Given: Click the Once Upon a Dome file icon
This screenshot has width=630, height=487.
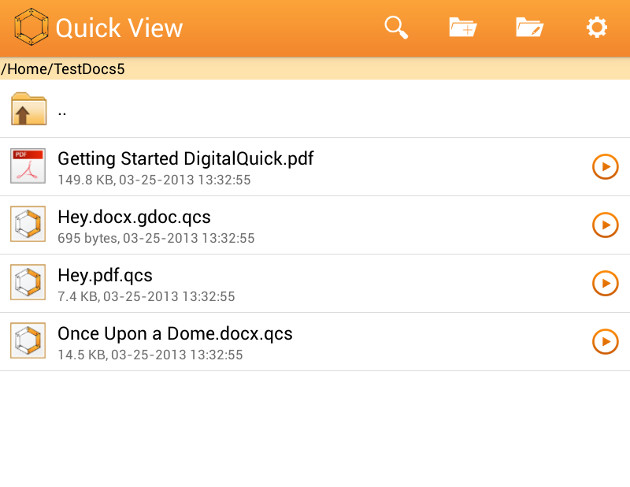Looking at the screenshot, I should tap(28, 341).
